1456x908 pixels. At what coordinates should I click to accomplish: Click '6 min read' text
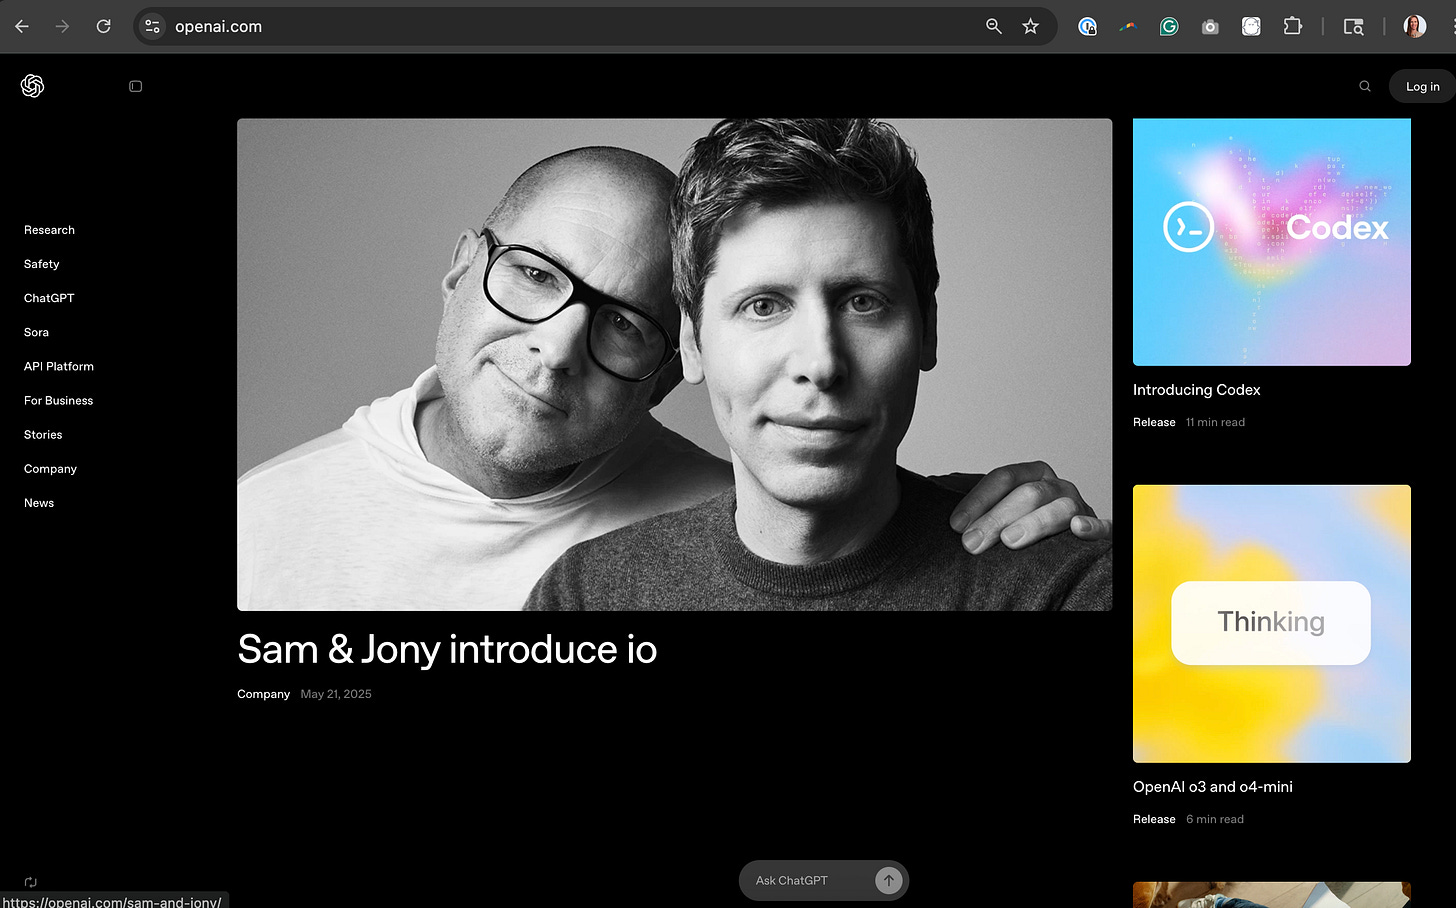click(x=1215, y=819)
